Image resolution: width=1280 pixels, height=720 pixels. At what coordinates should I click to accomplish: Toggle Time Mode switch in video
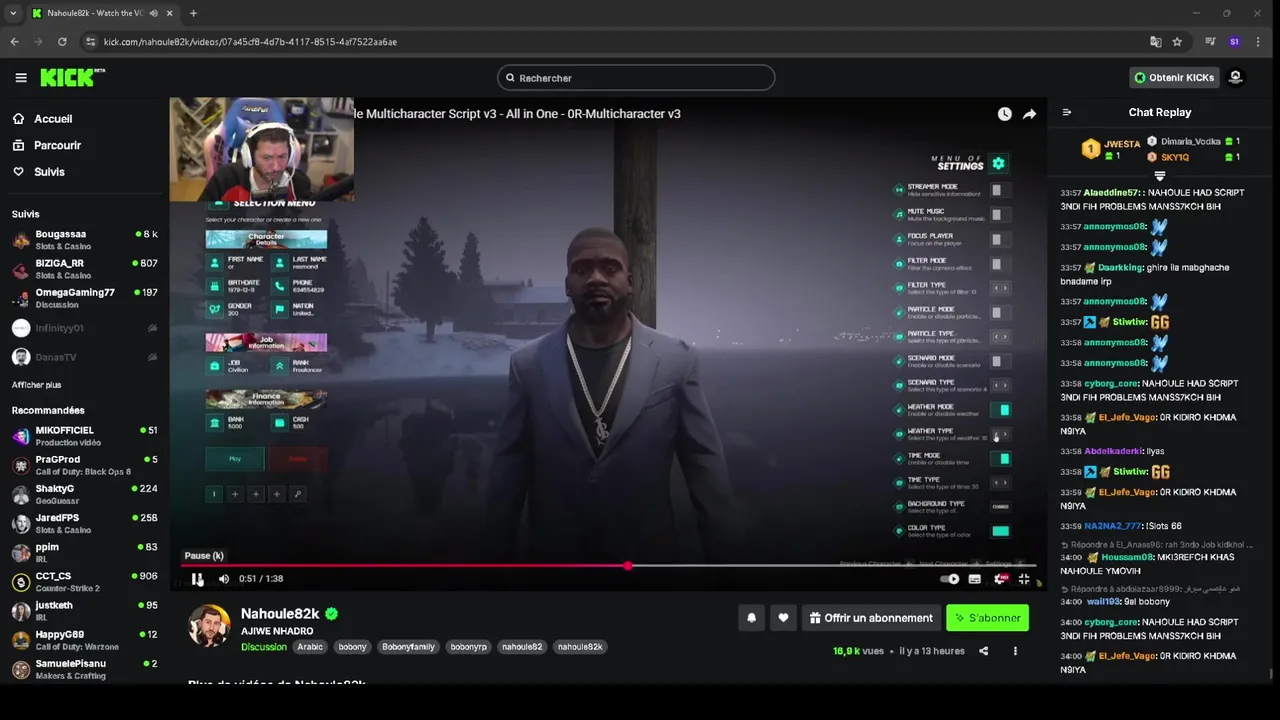pos(1000,459)
